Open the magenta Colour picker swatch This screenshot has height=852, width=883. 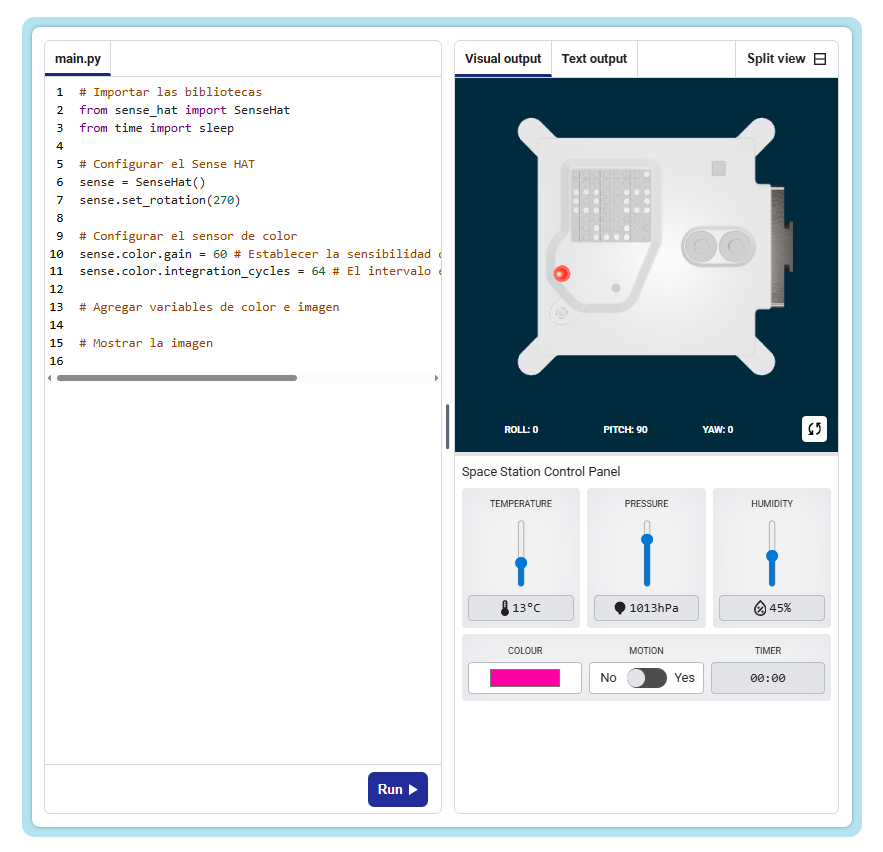(x=525, y=678)
